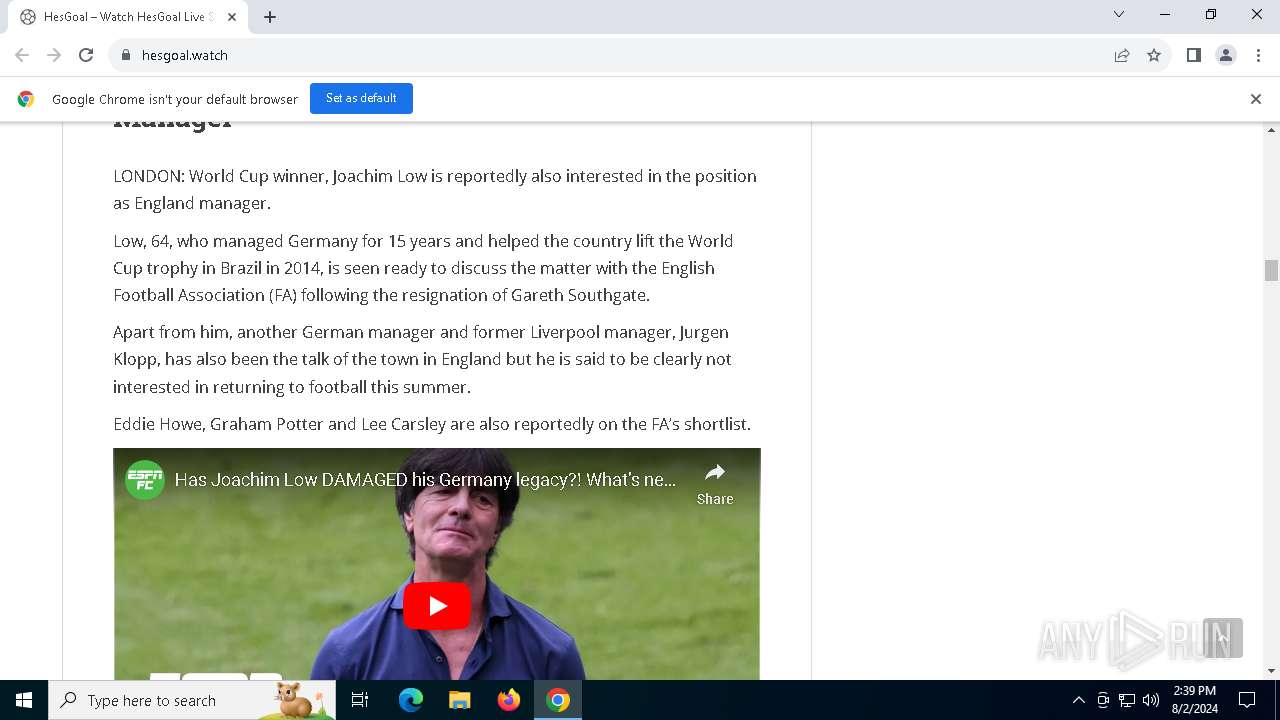Share this page icon in address bar
This screenshot has width=1280, height=720.
tap(1122, 55)
